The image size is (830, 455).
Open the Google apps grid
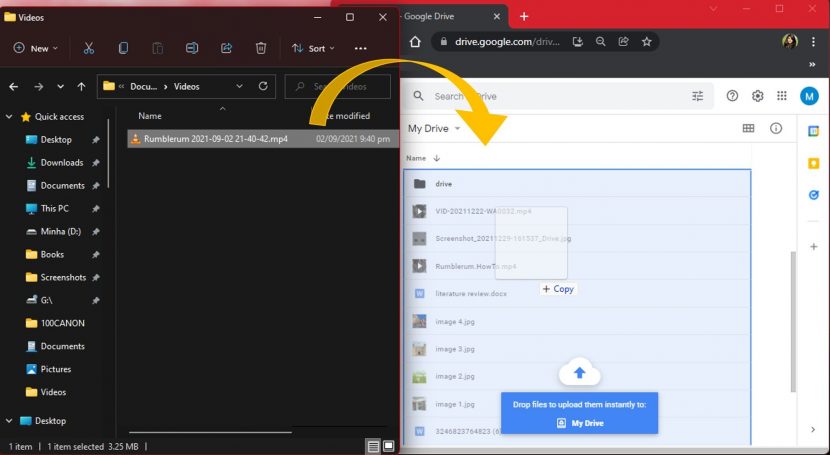click(x=782, y=96)
